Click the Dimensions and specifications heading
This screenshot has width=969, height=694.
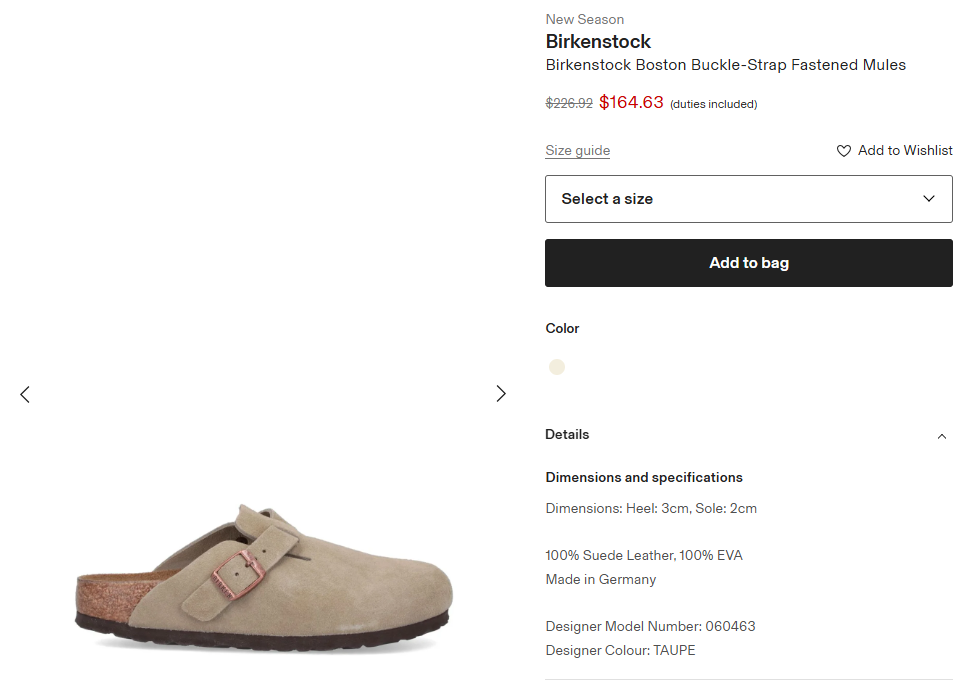click(643, 478)
